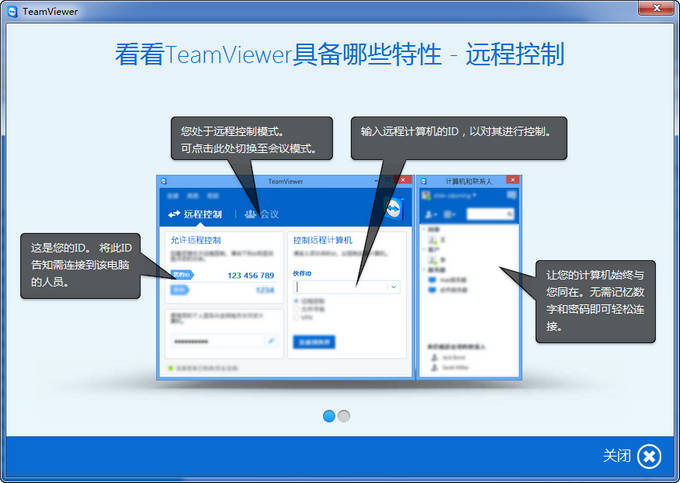Click the callout 输入远程计算机的ID
Viewport: 680px width, 483px height.
point(459,138)
